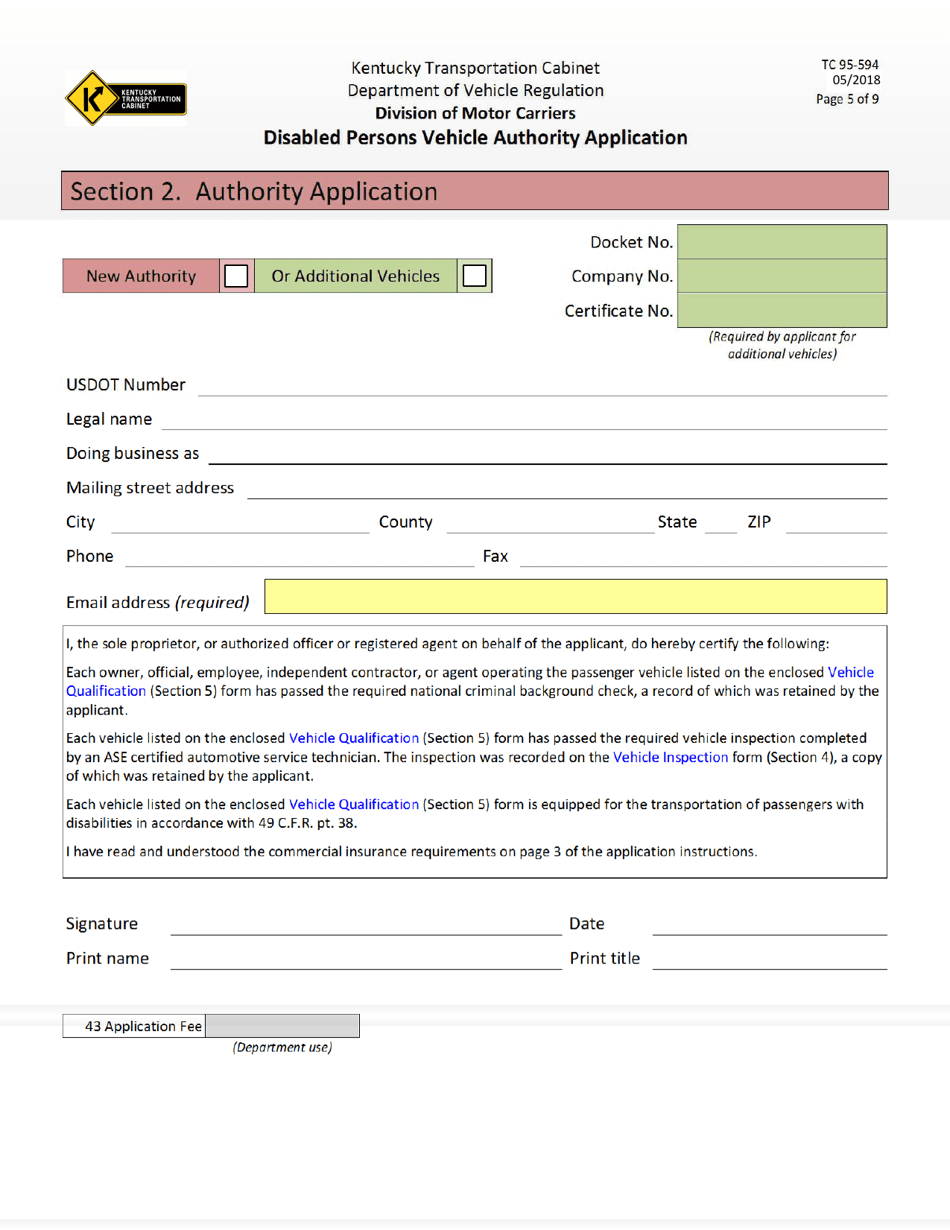The image size is (950, 1230).
Task: Click the Fax field
Action: pos(700,560)
